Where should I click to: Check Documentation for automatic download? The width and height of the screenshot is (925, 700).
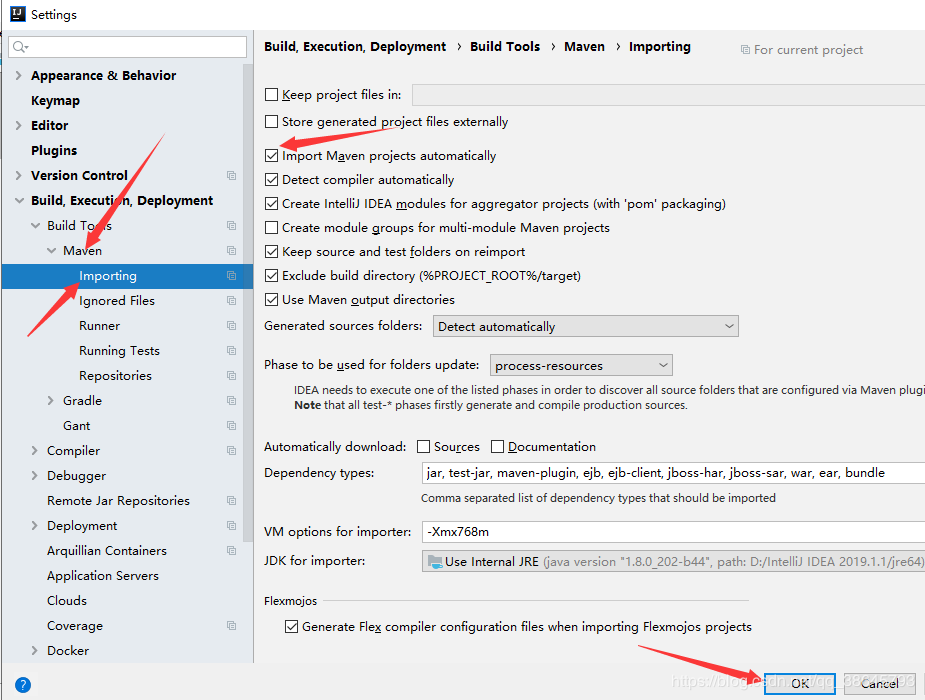point(497,447)
